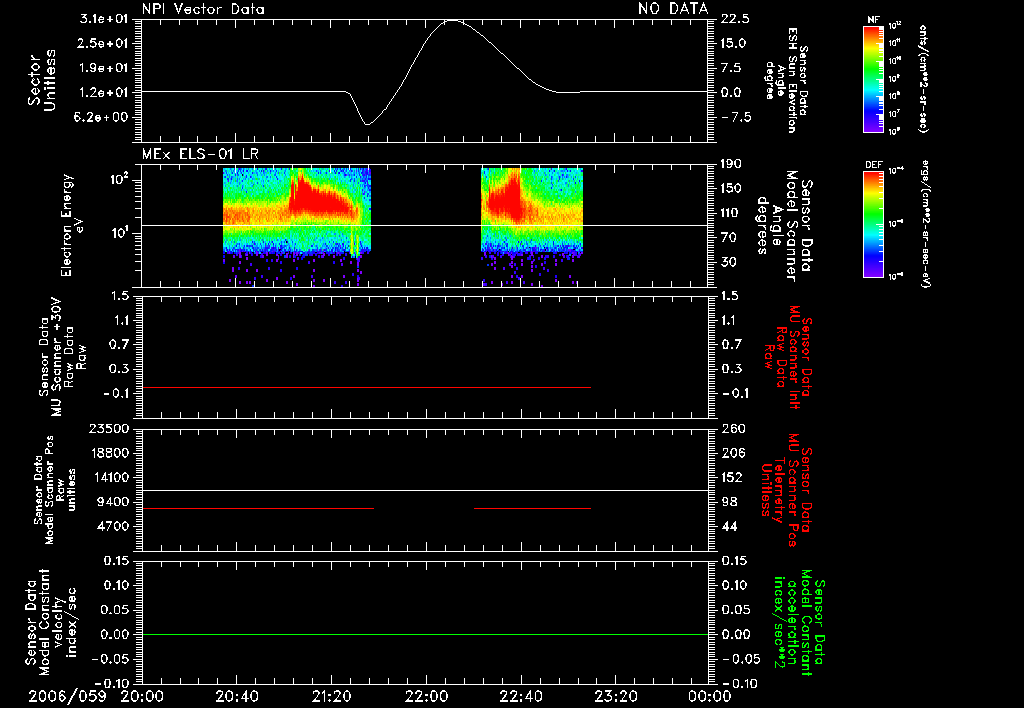Click the '9400' scanner position tick value
The image size is (1024, 708).
click(x=113, y=502)
